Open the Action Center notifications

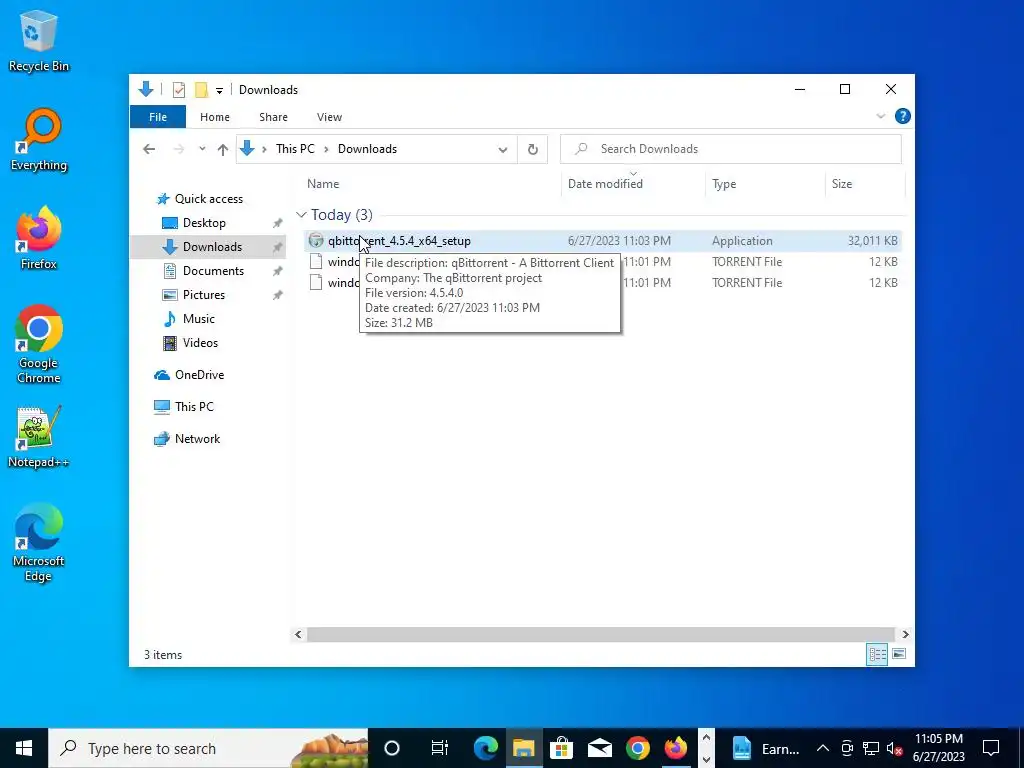(x=991, y=748)
